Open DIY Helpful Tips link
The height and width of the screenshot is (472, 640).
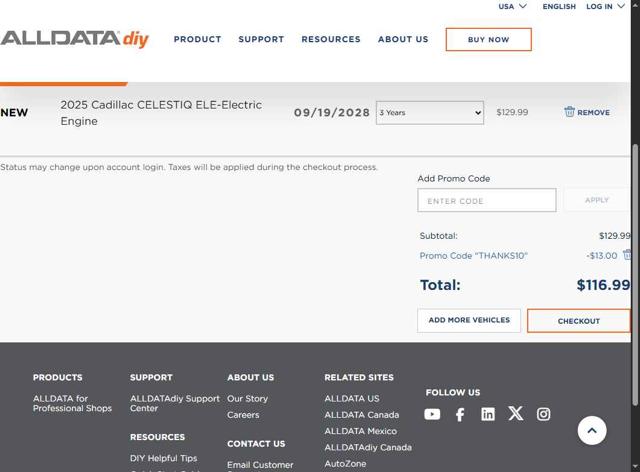click(163, 458)
